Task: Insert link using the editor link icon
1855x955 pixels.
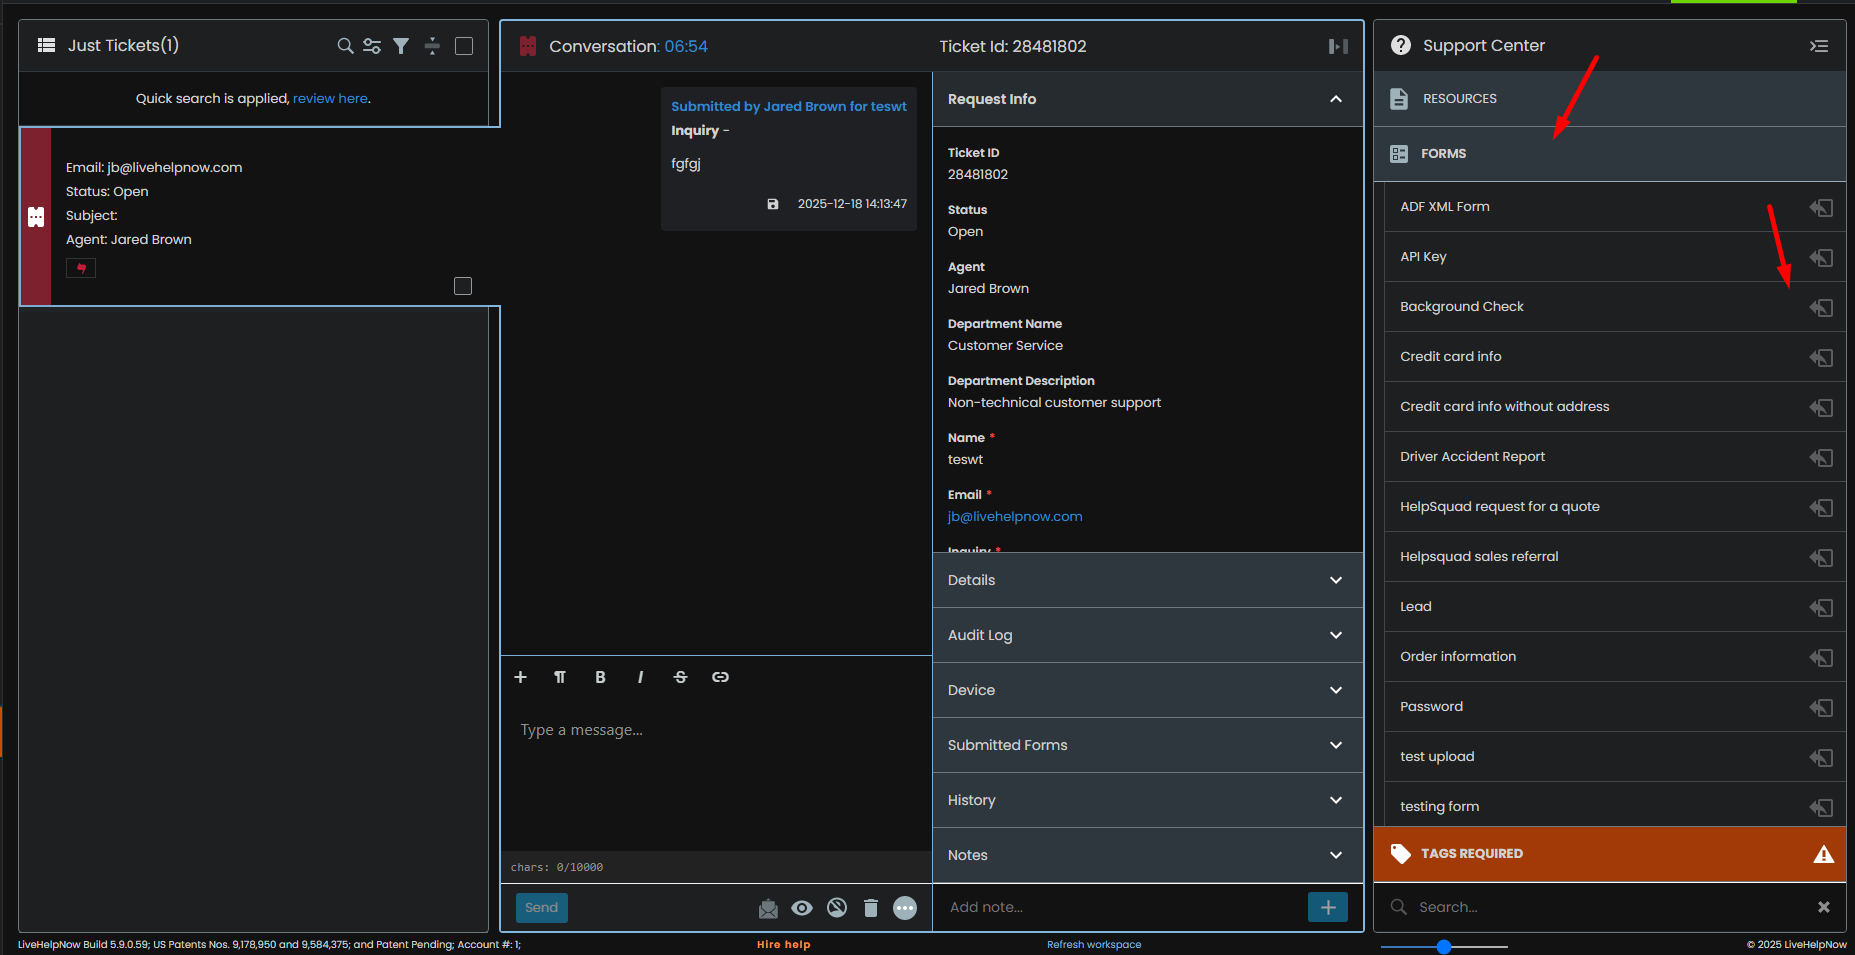Action: click(x=720, y=677)
